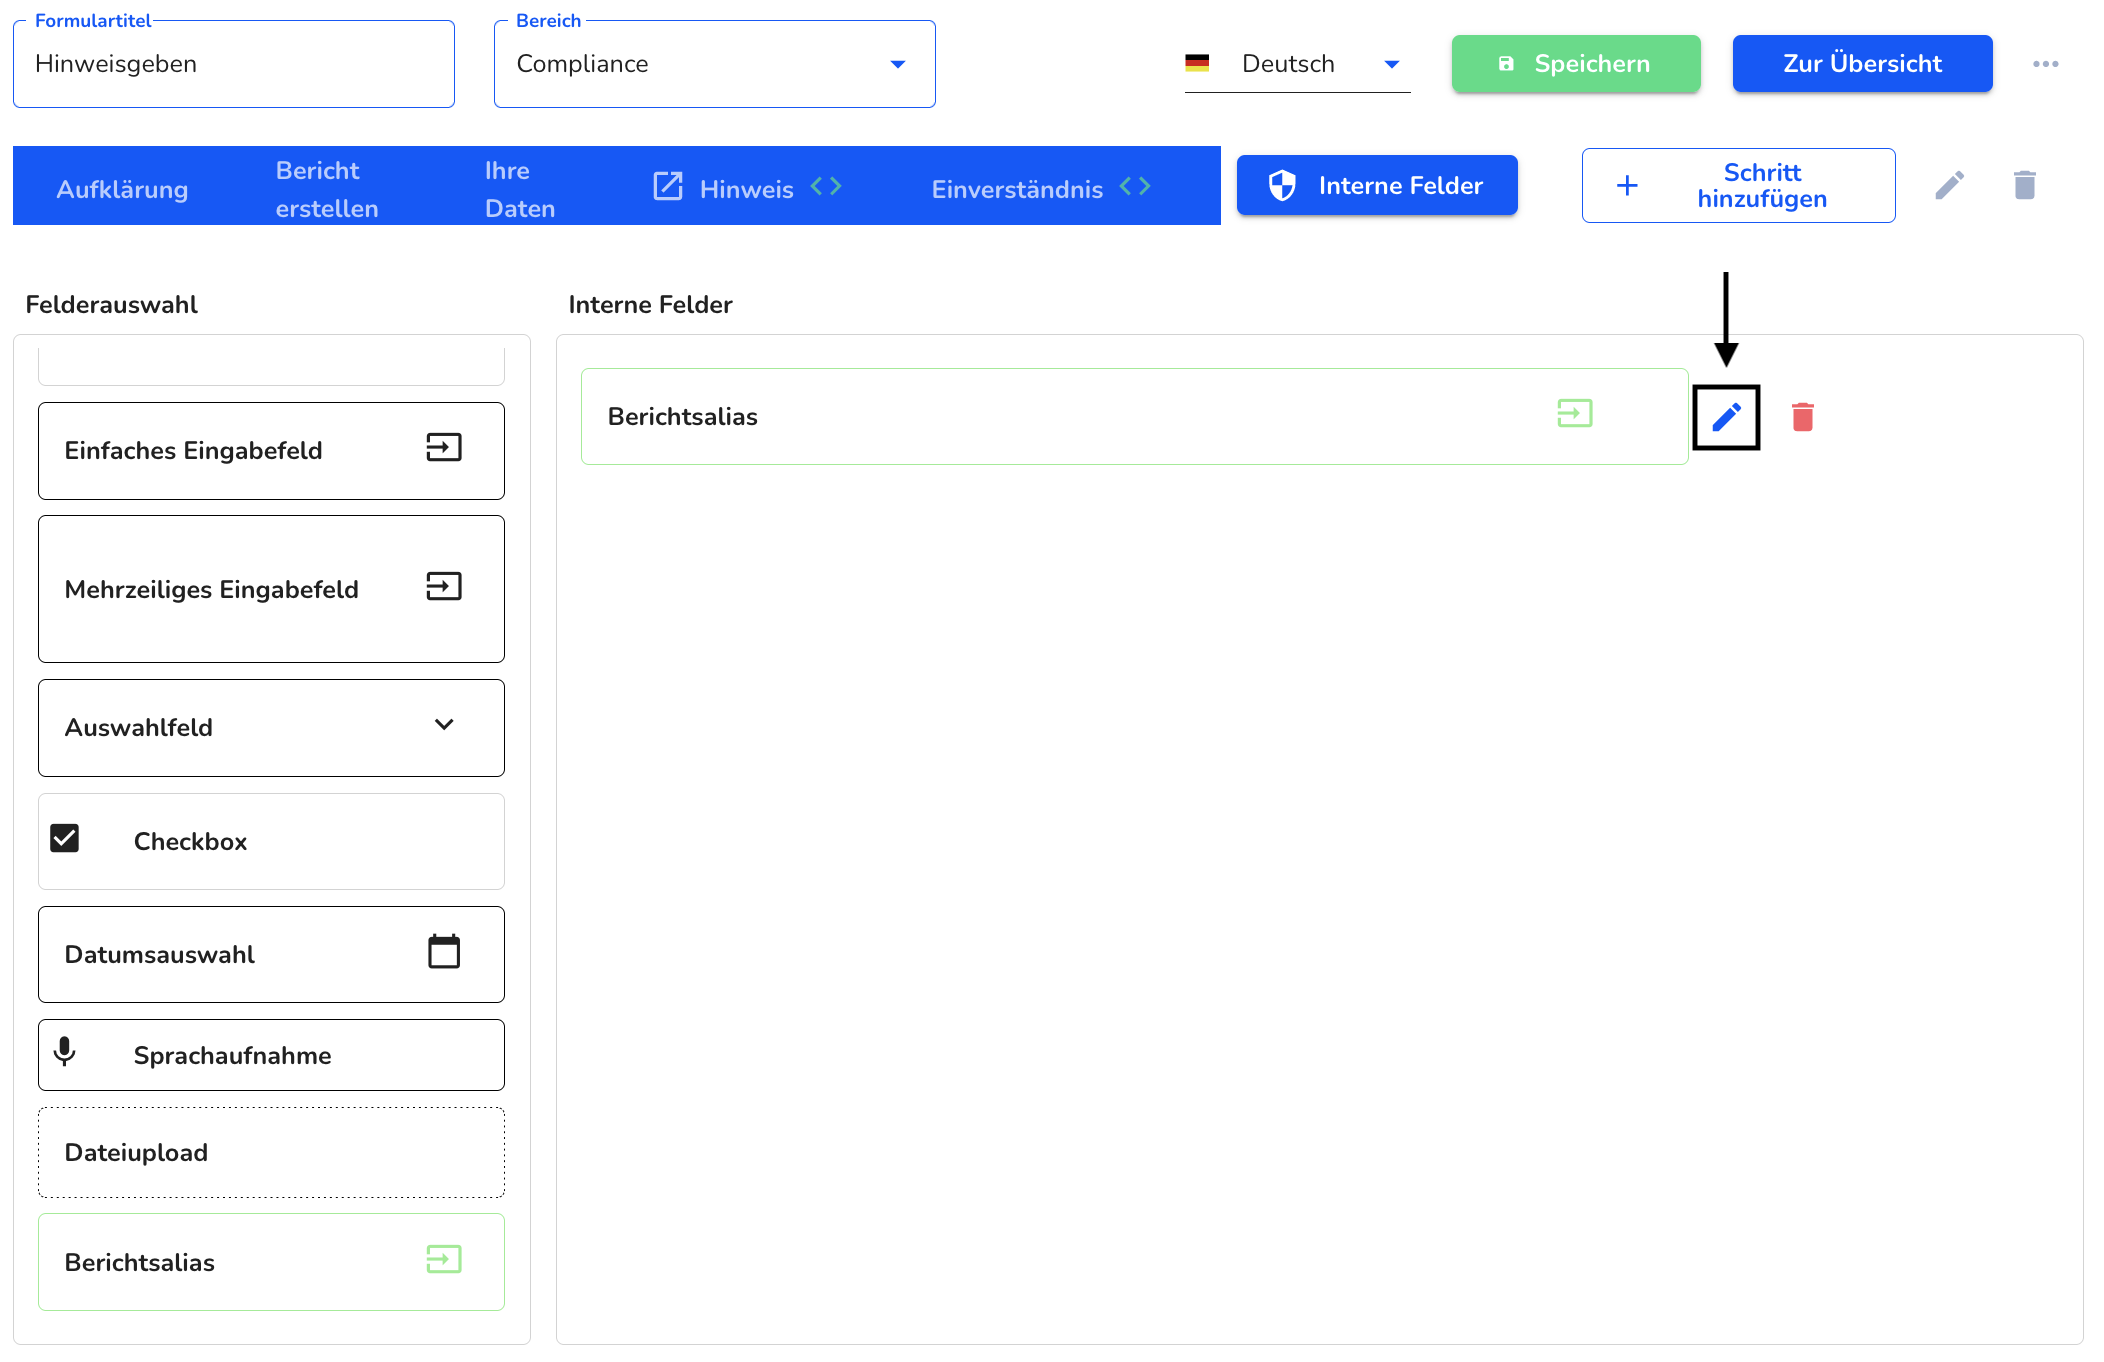Viewport: 2104px width, 1362px height.
Task: Switch to the Ihre Daten step tab
Action: click(520, 189)
